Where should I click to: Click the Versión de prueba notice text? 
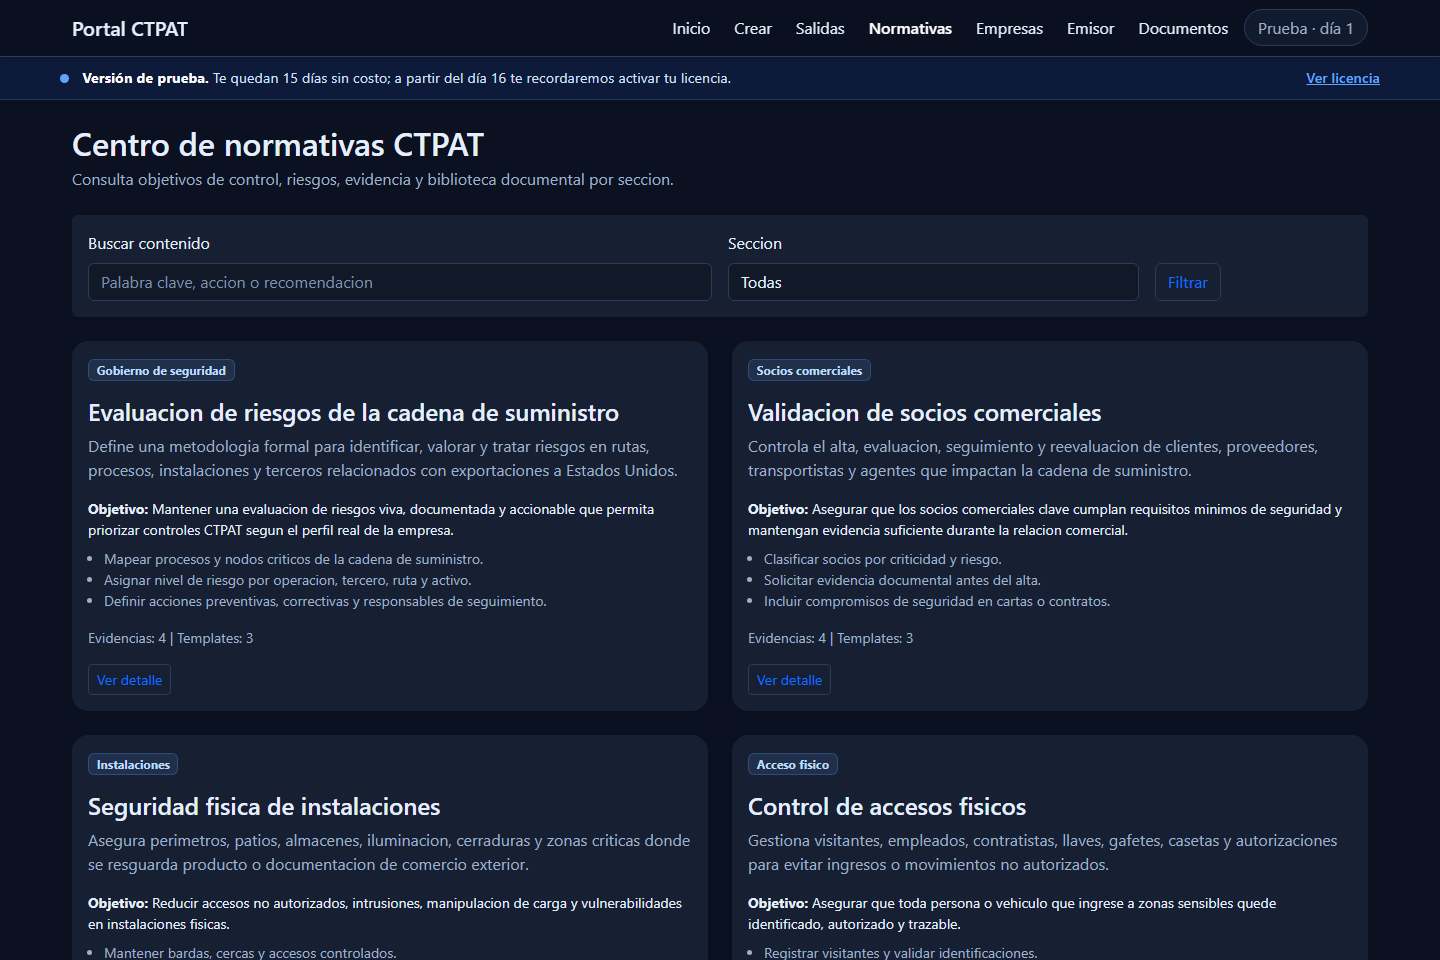(x=407, y=78)
